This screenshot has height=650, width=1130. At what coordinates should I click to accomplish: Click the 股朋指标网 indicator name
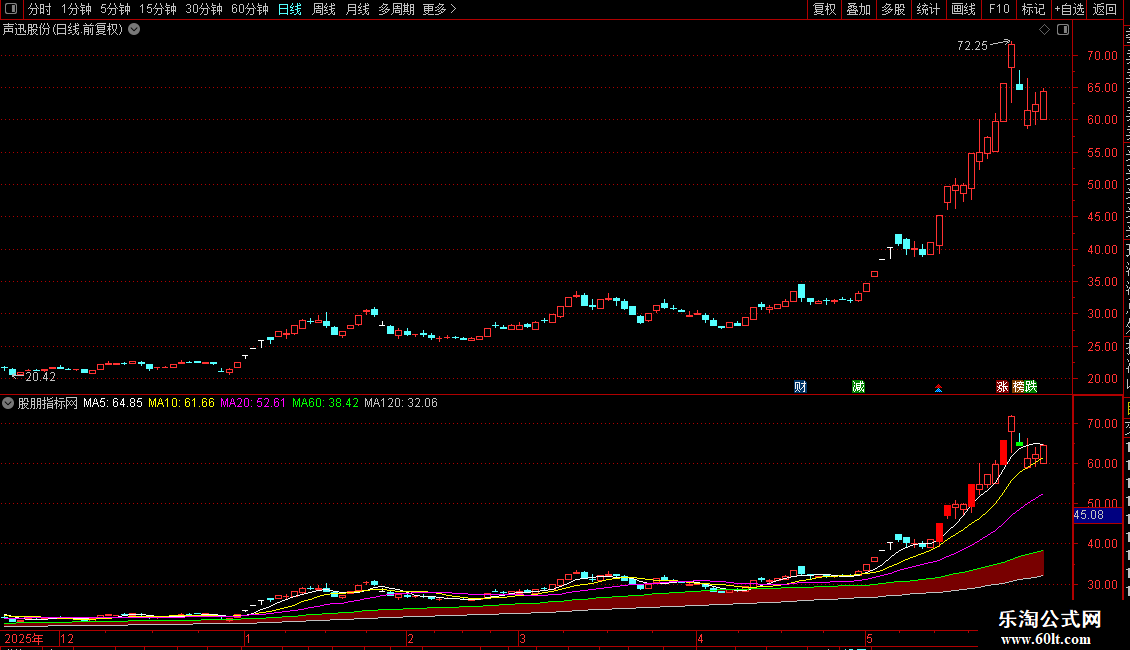48,404
